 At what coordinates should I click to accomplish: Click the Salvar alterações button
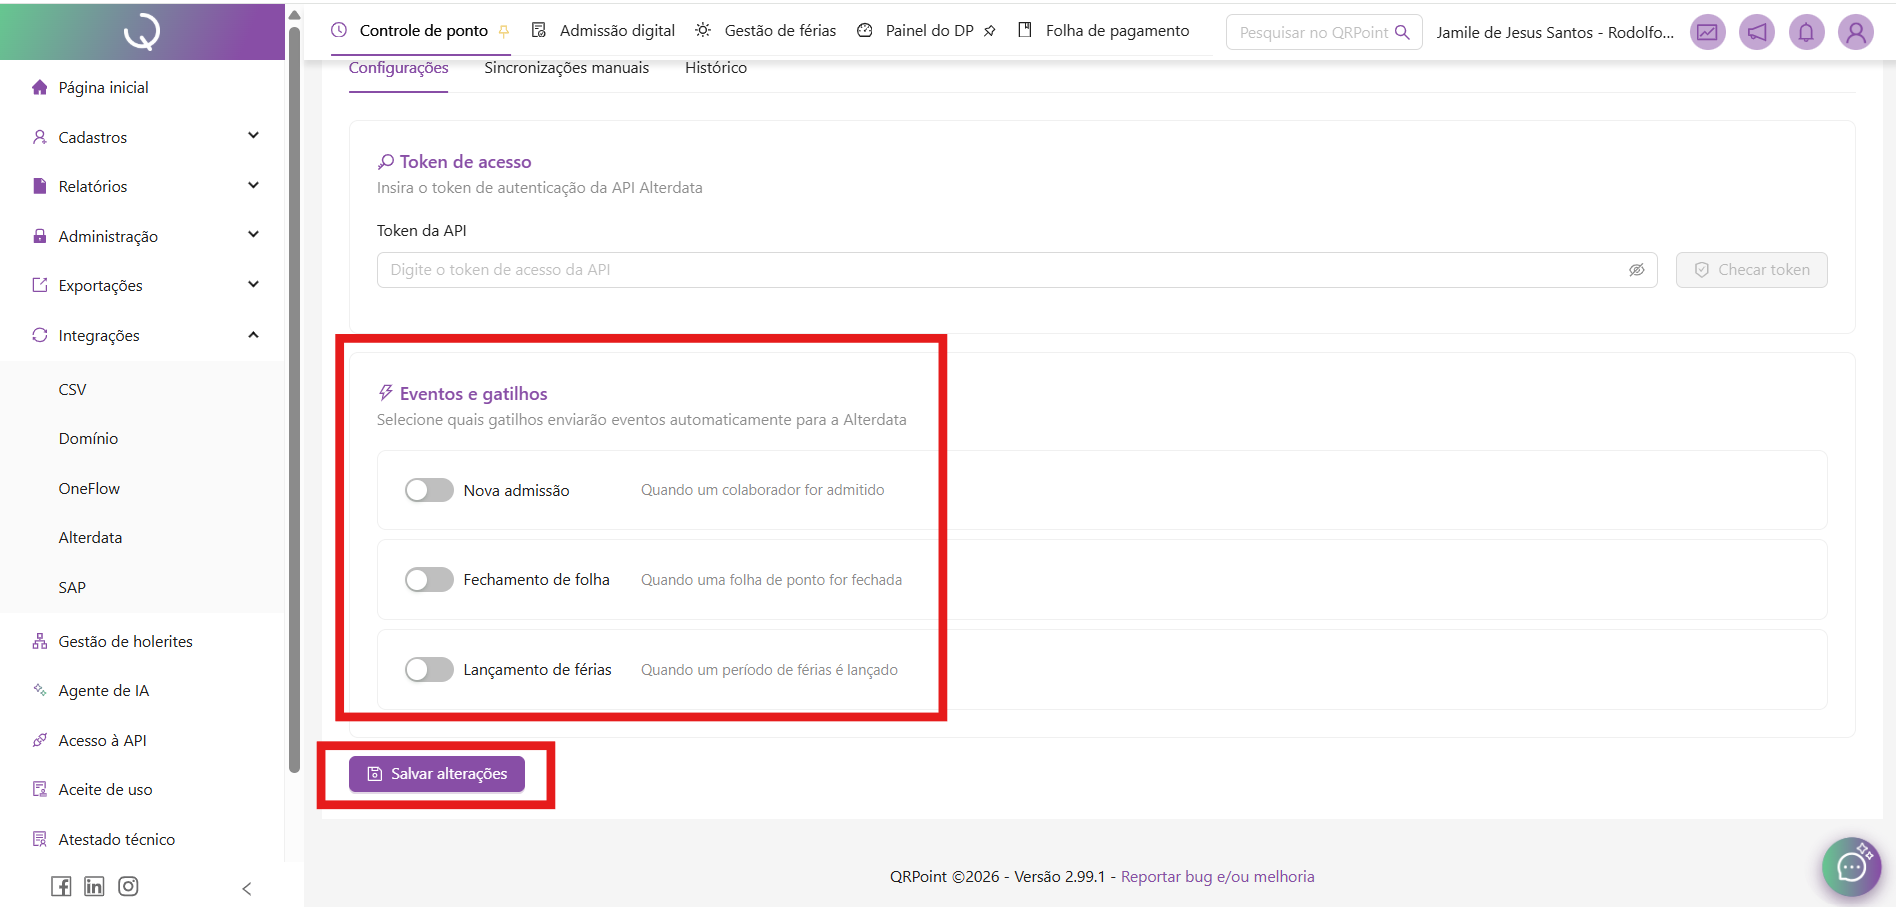(x=437, y=774)
